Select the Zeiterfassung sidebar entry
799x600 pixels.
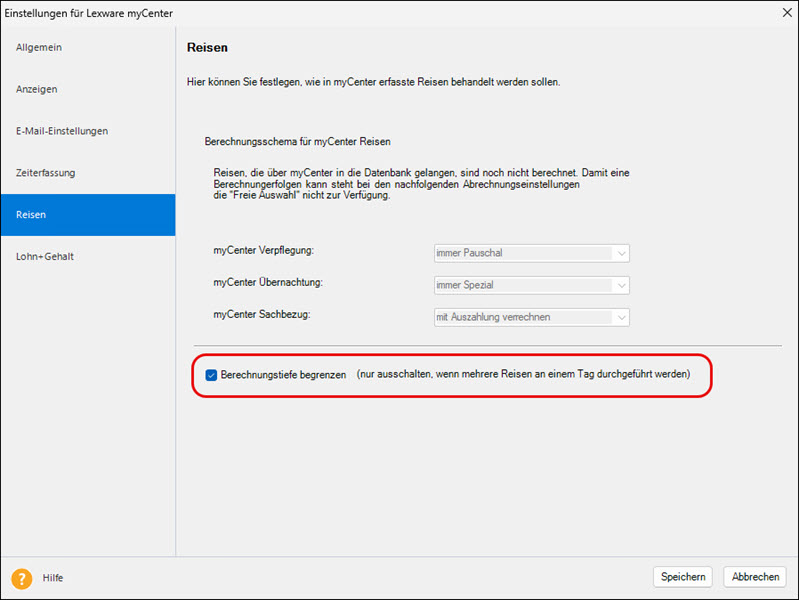pyautogui.click(x=46, y=173)
